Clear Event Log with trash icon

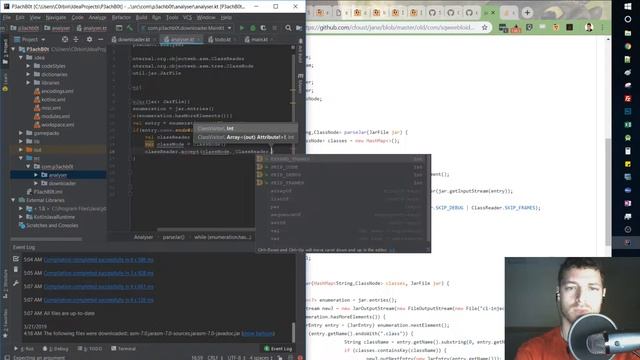(x=16, y=270)
